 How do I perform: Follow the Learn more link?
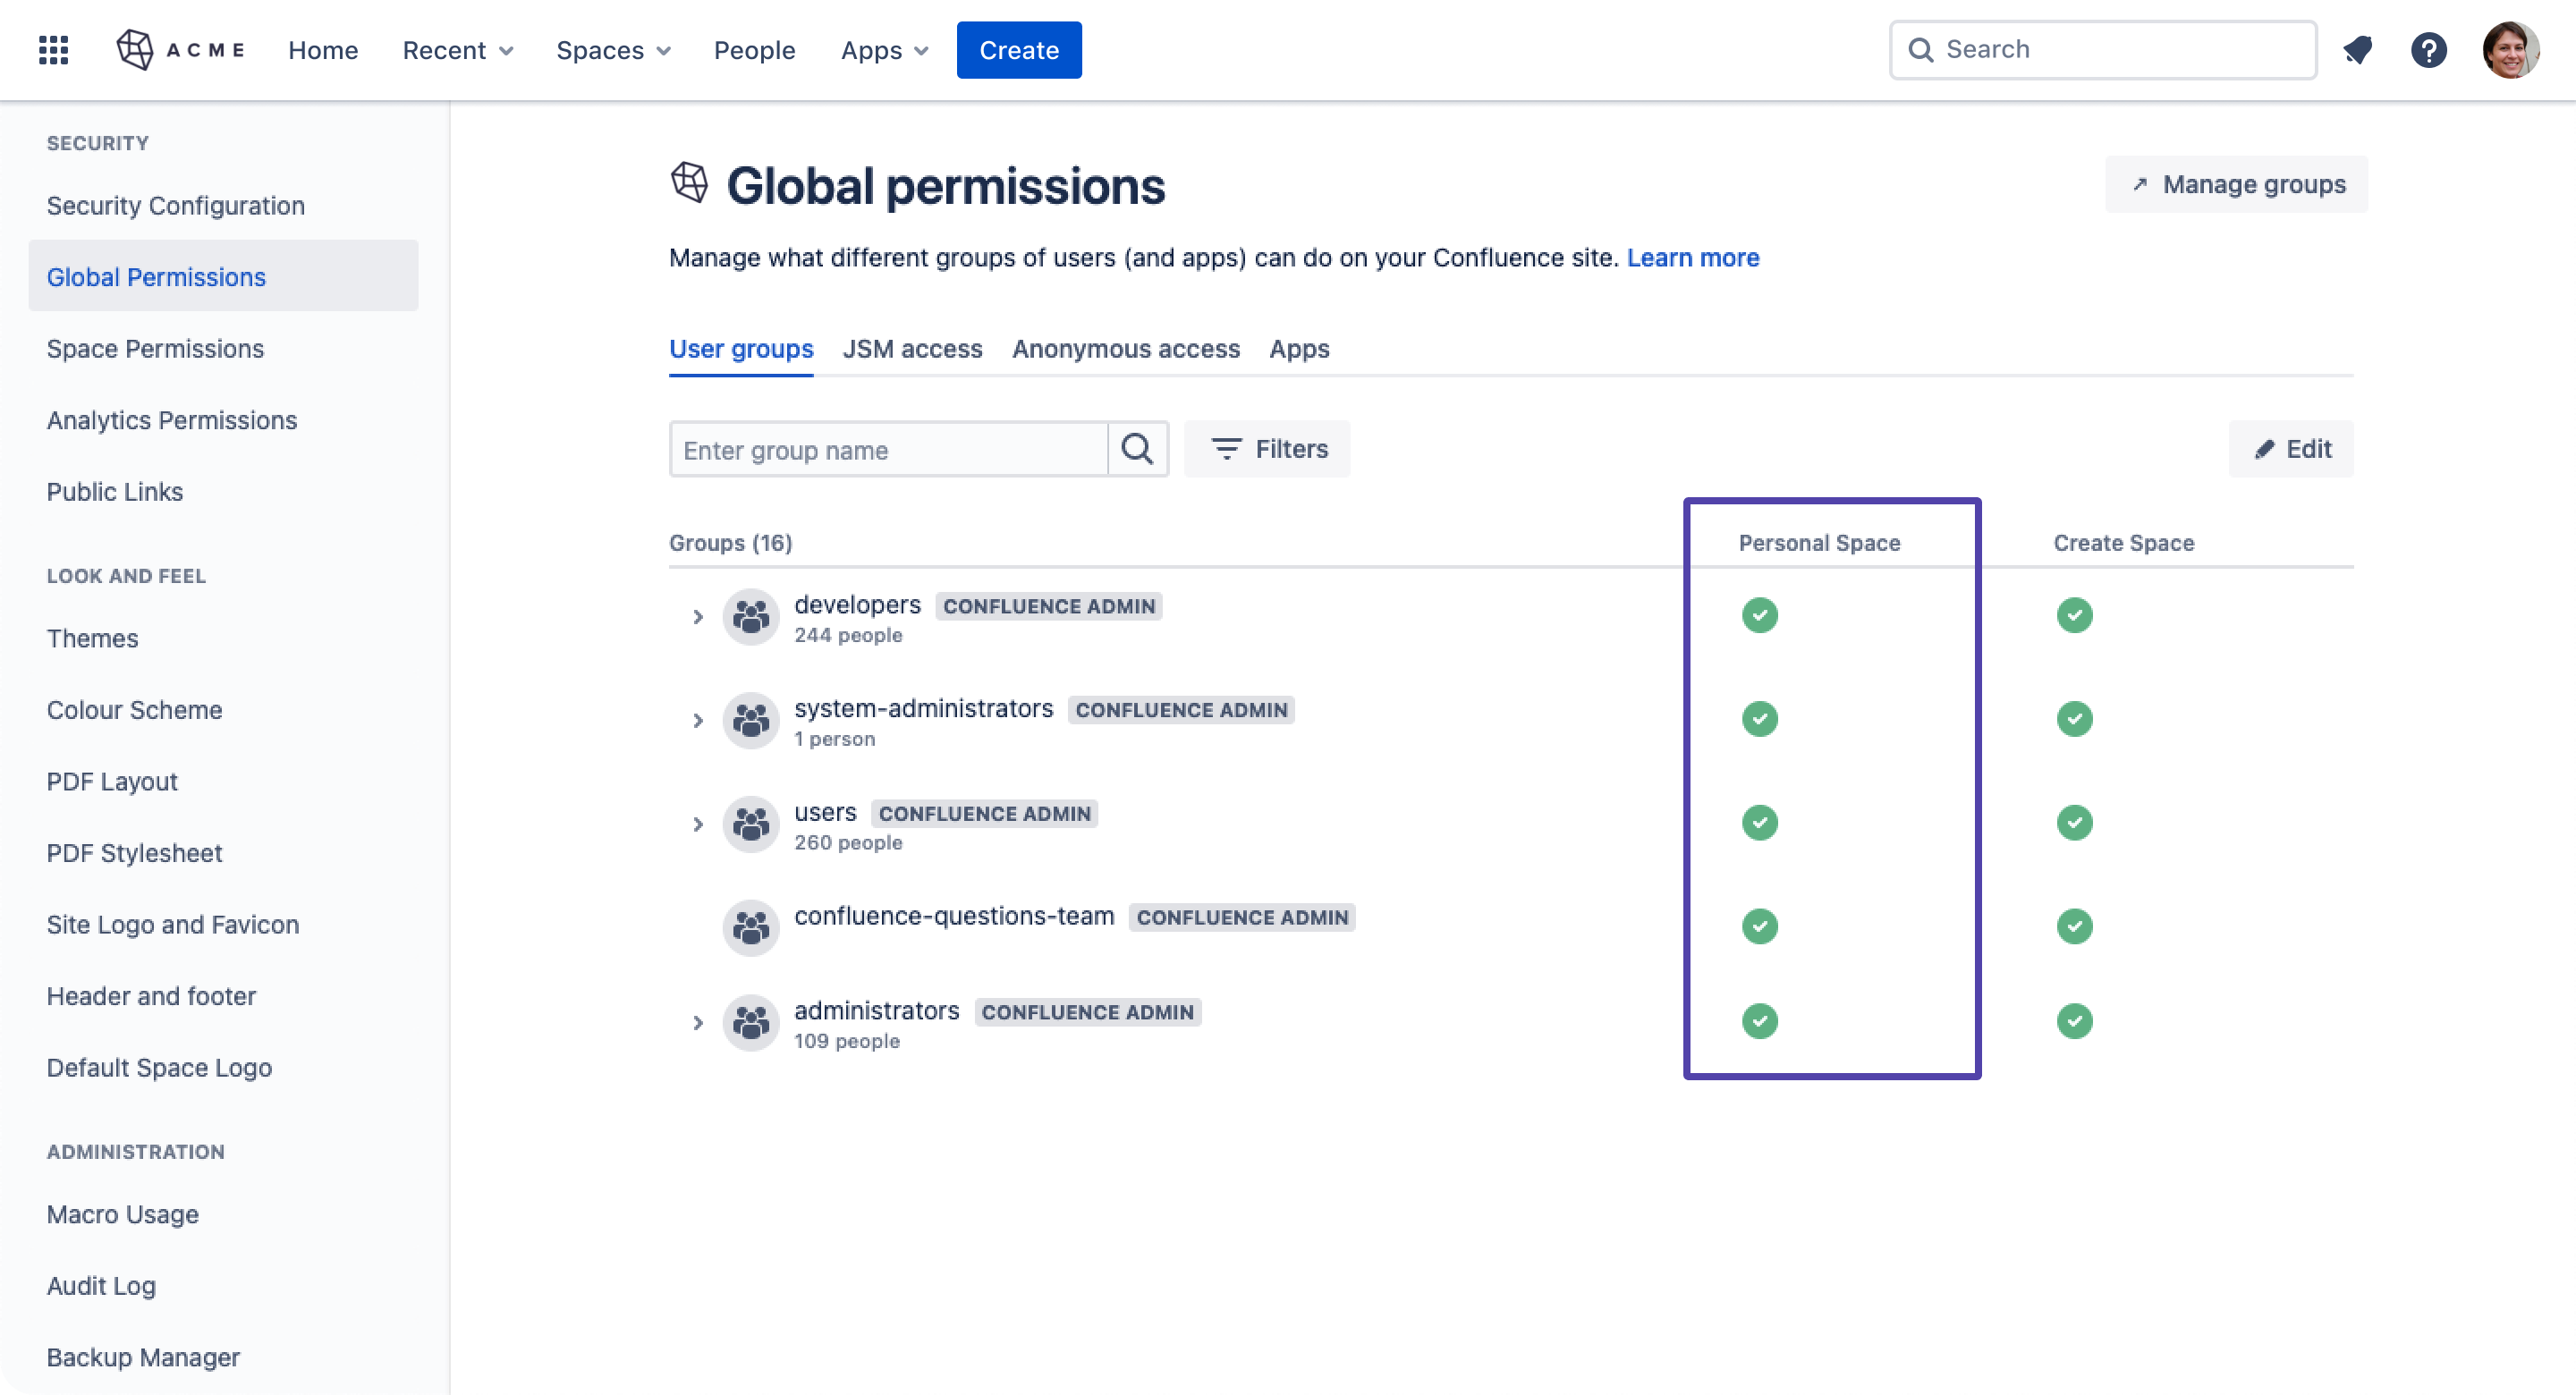tap(1692, 257)
